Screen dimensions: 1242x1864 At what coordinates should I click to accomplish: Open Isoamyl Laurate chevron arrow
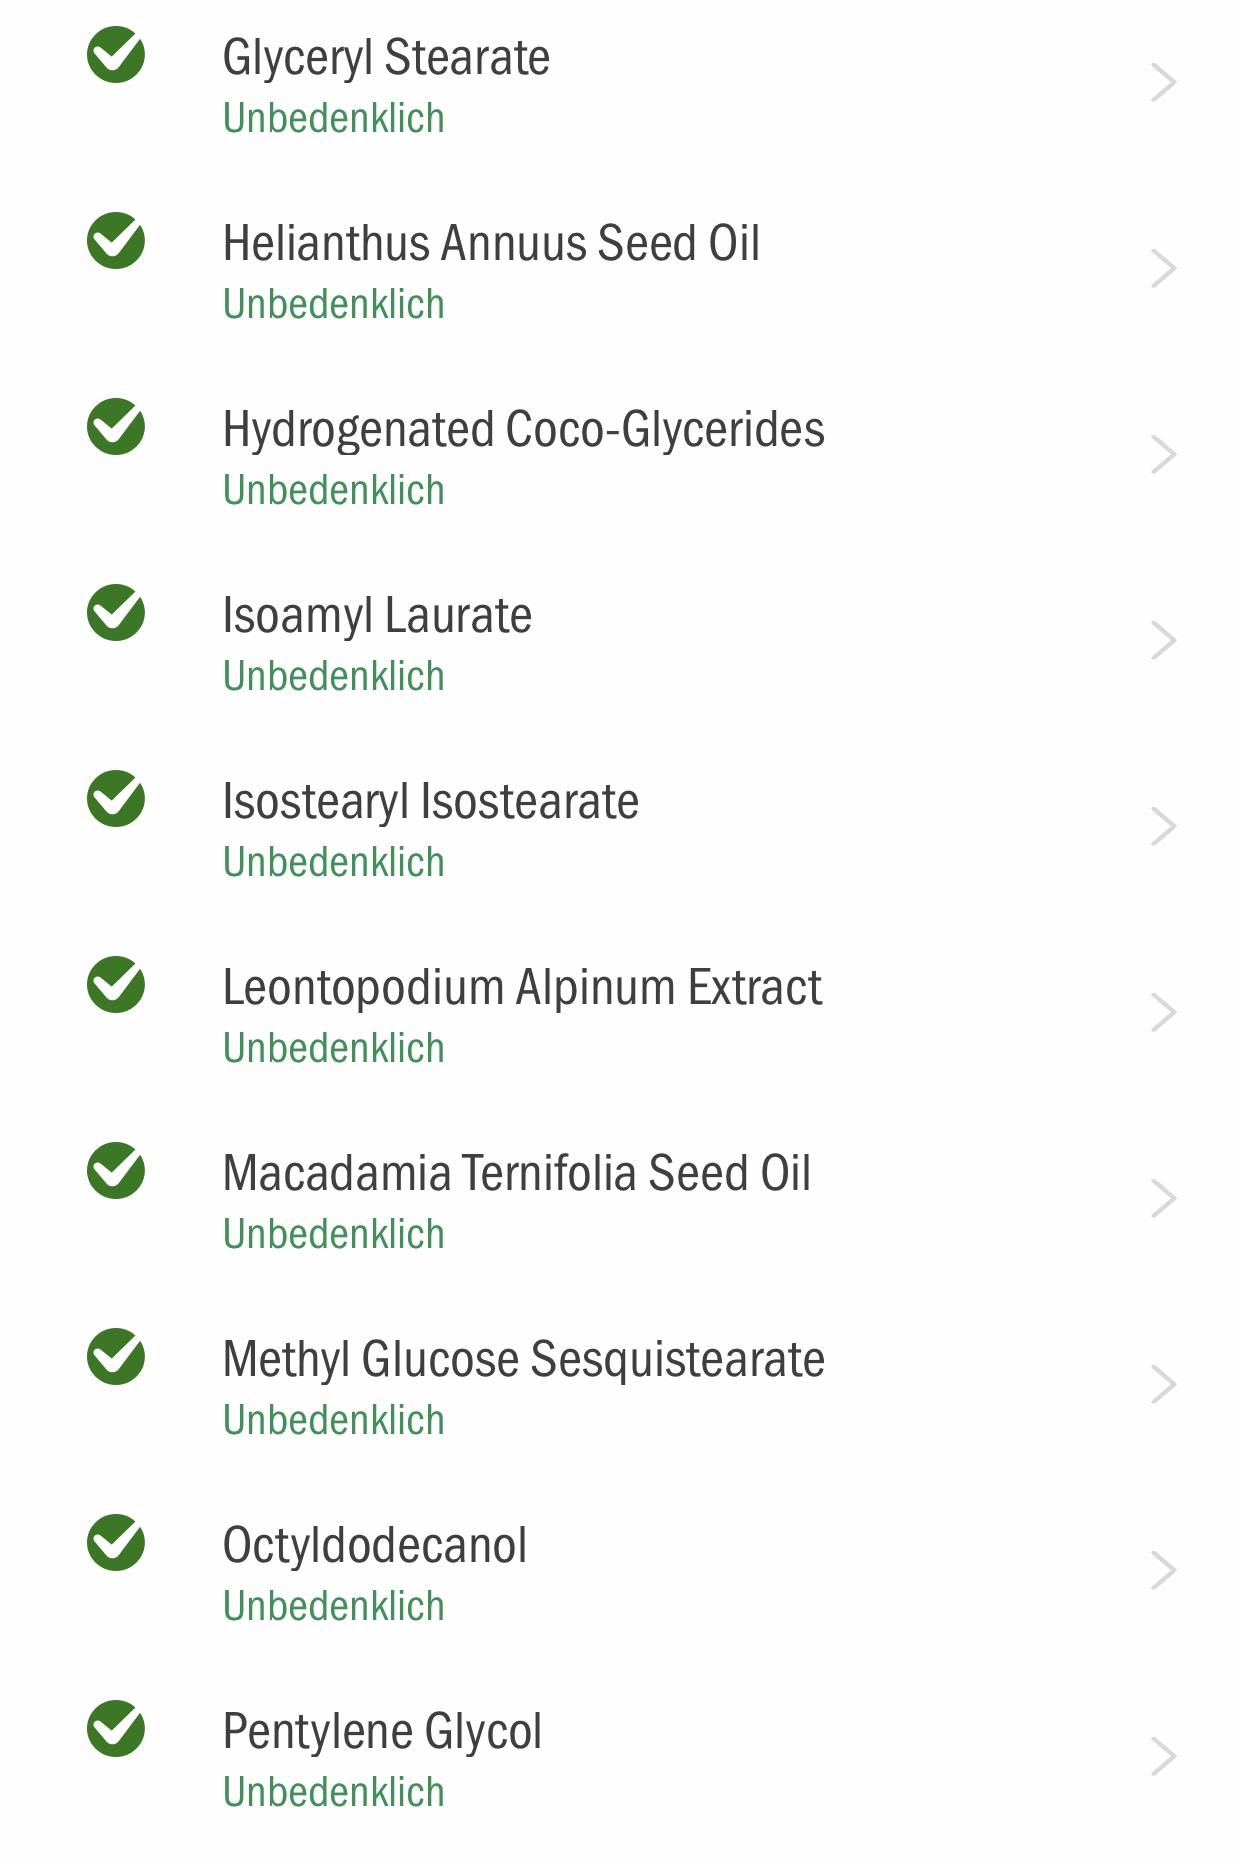(x=1163, y=641)
